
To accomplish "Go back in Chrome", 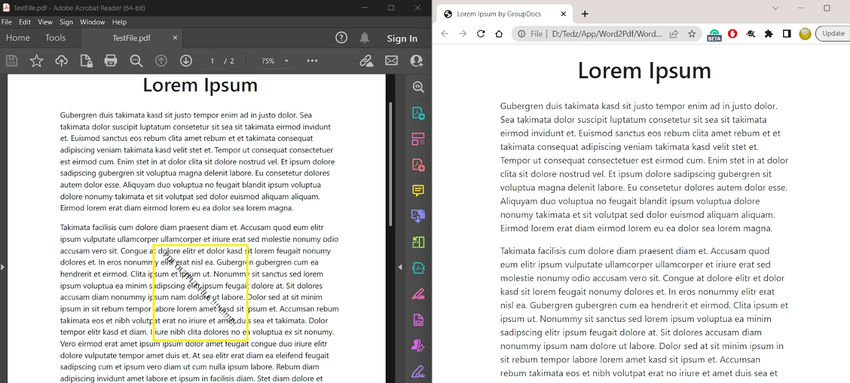I will pyautogui.click(x=445, y=34).
